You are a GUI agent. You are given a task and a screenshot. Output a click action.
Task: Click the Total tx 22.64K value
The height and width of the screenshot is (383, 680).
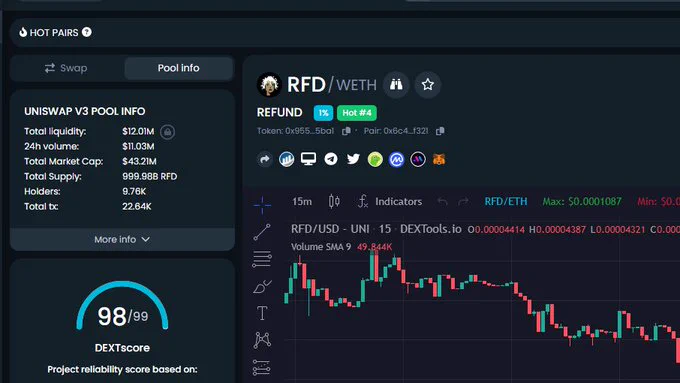137,206
